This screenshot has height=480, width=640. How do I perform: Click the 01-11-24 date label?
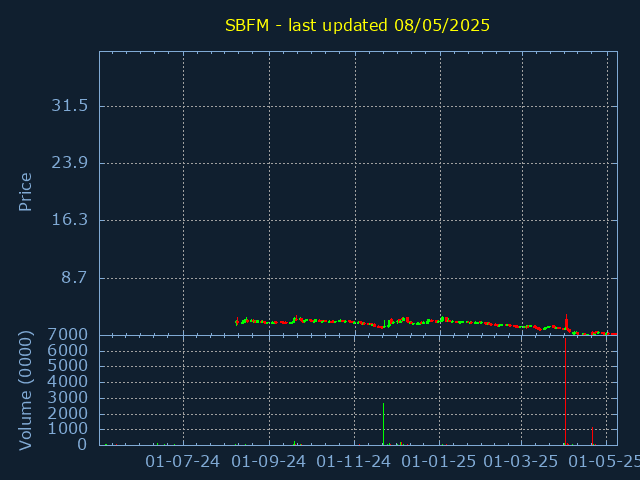pos(353,462)
